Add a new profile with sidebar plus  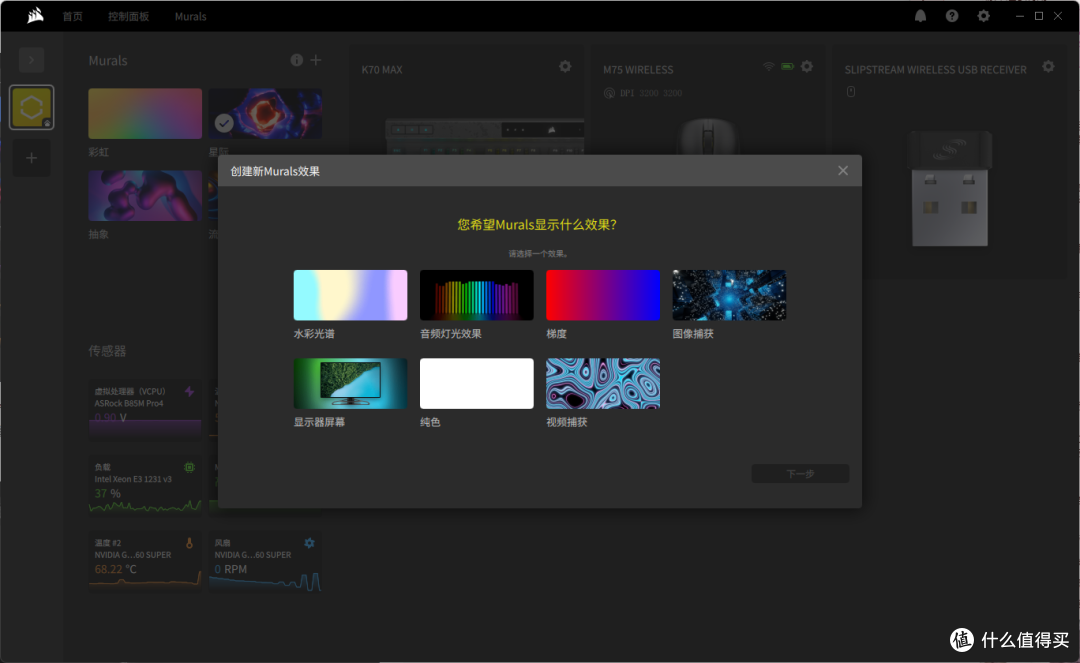pos(32,158)
